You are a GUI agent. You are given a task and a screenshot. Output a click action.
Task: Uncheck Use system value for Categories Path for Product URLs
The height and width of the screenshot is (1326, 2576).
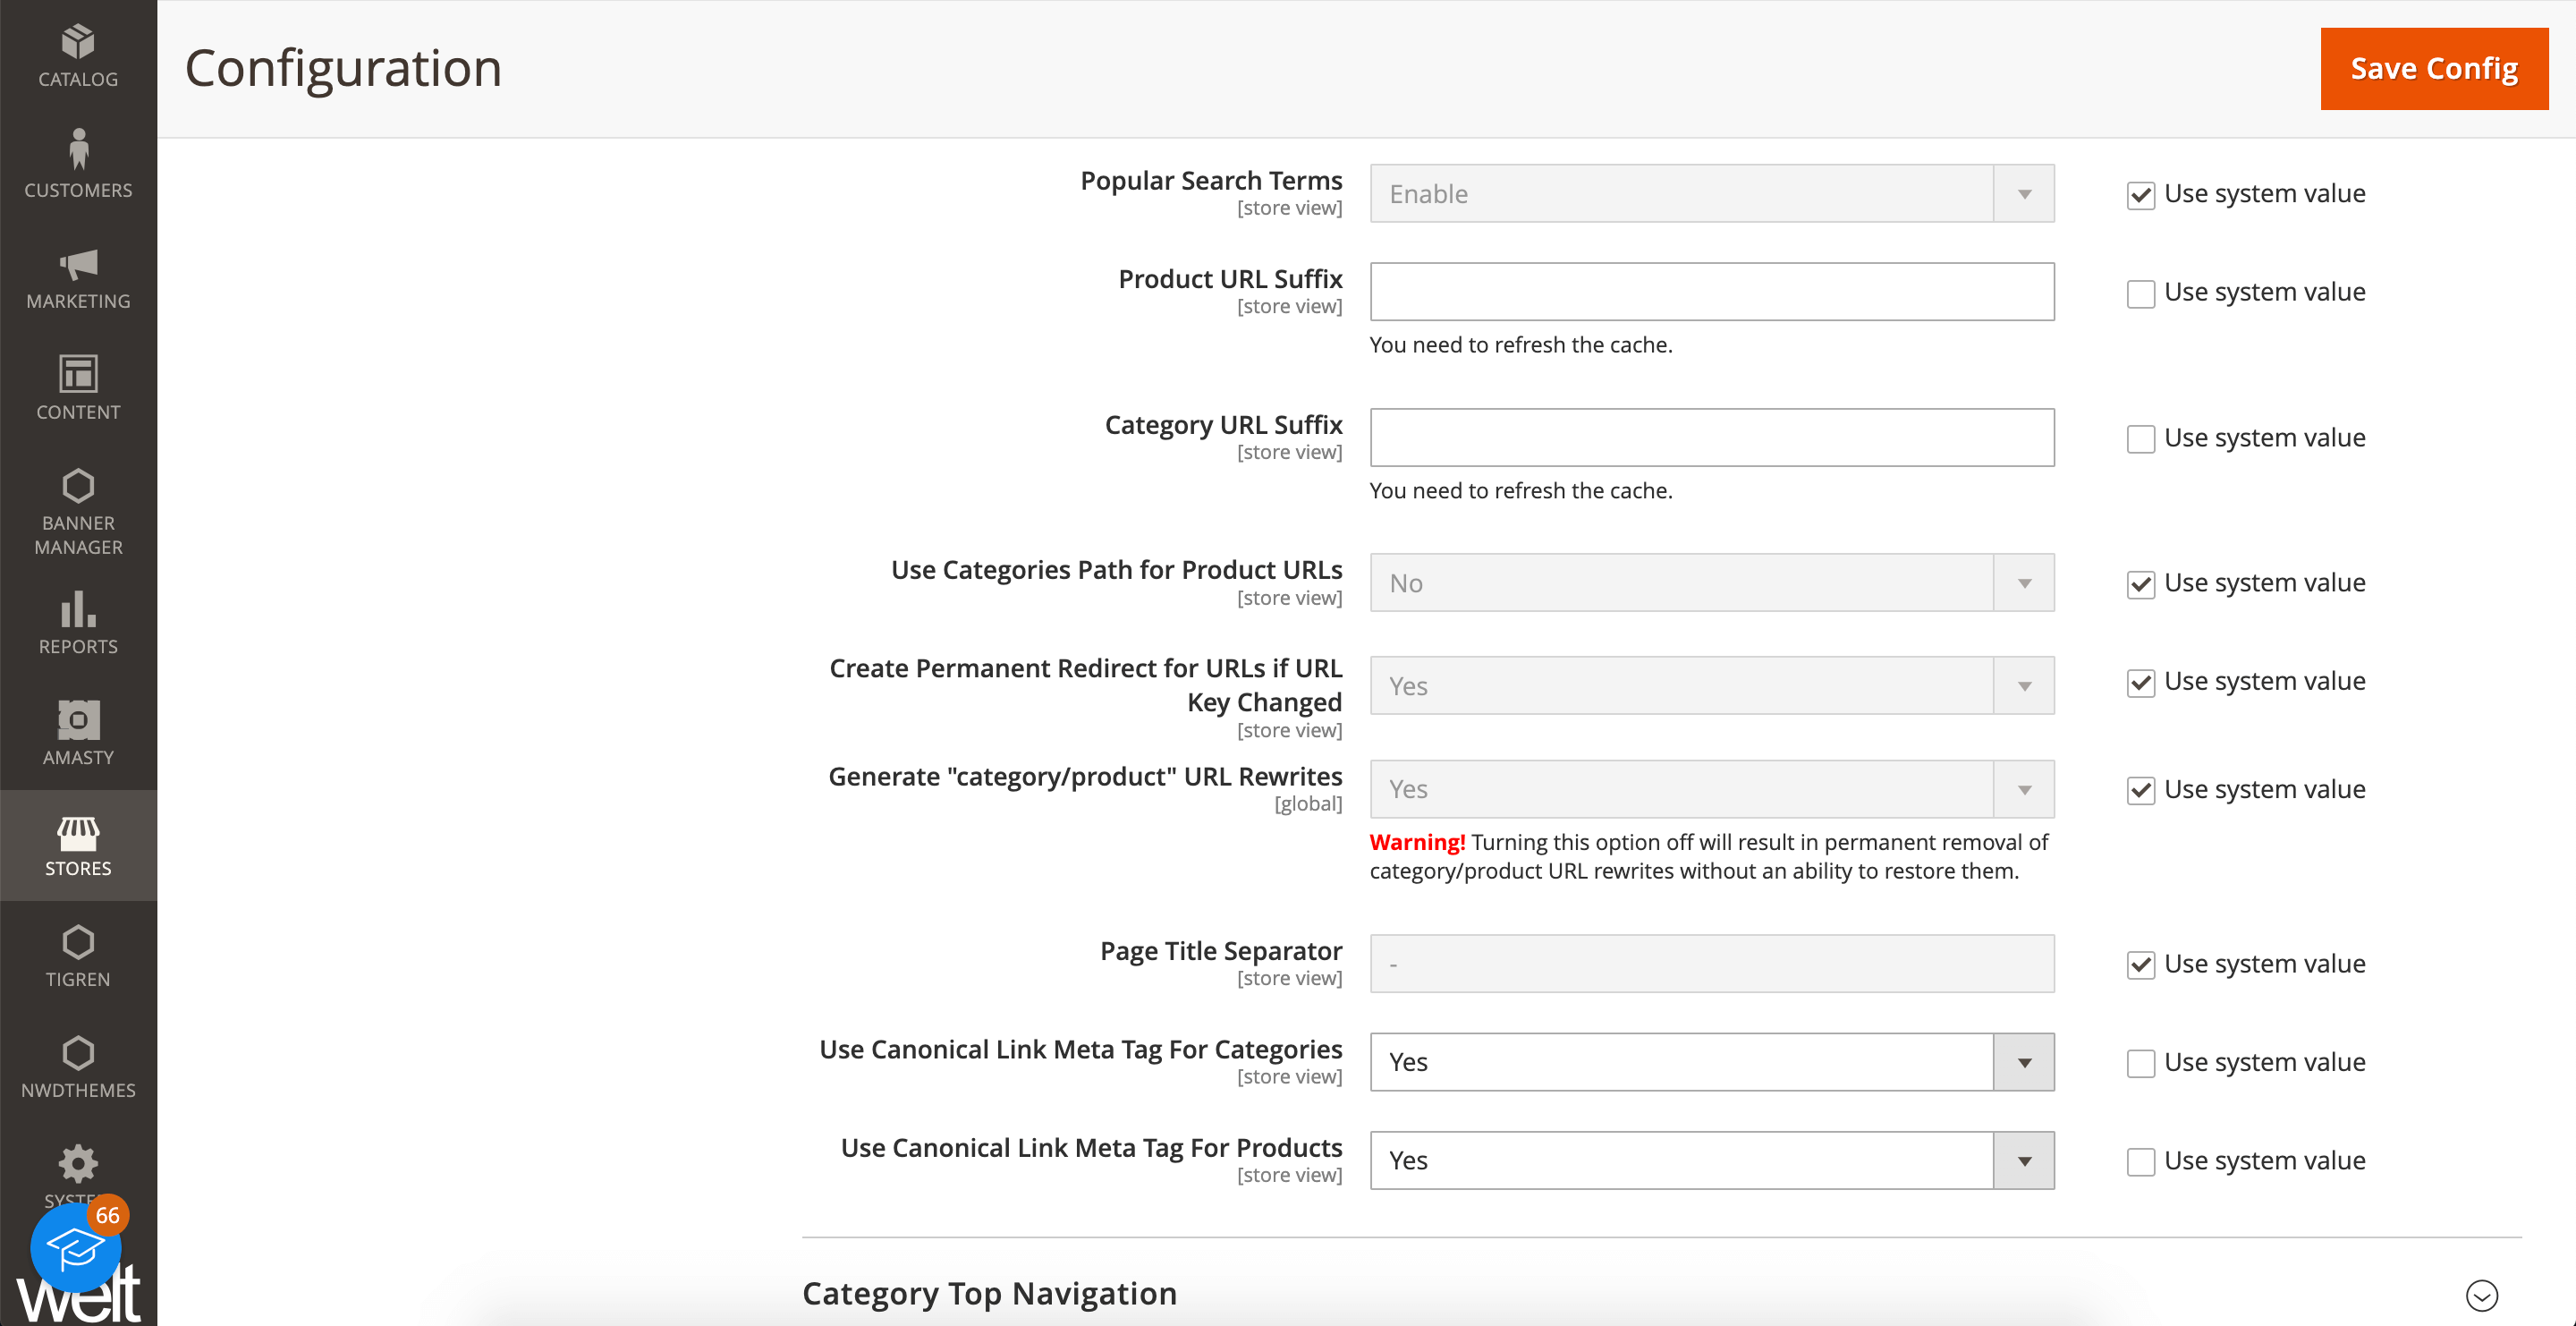click(2141, 585)
